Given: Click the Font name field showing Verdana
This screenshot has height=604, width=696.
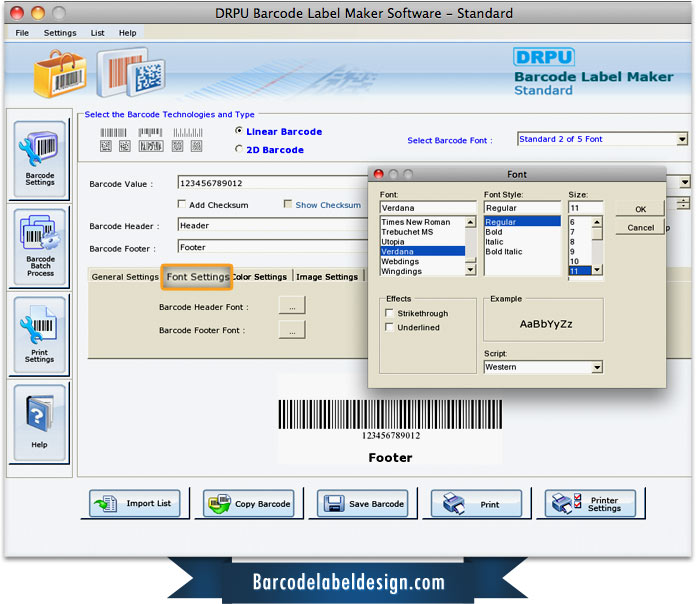Looking at the screenshot, I should pos(428,208).
